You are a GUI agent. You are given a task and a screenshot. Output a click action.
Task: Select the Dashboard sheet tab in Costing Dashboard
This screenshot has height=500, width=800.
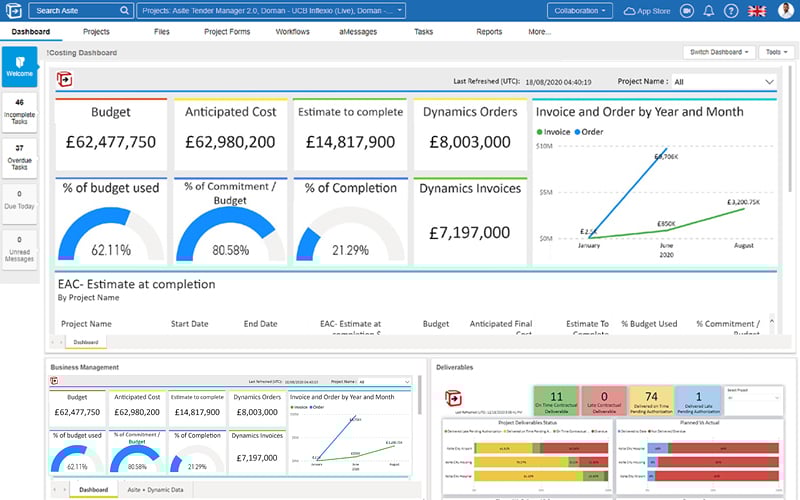86,342
